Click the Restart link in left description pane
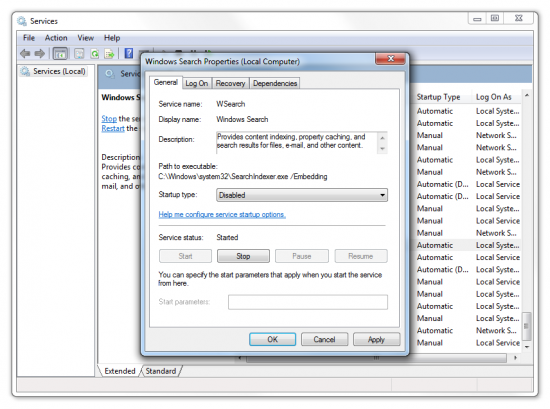Viewport: 550px width, 409px height. click(113, 128)
